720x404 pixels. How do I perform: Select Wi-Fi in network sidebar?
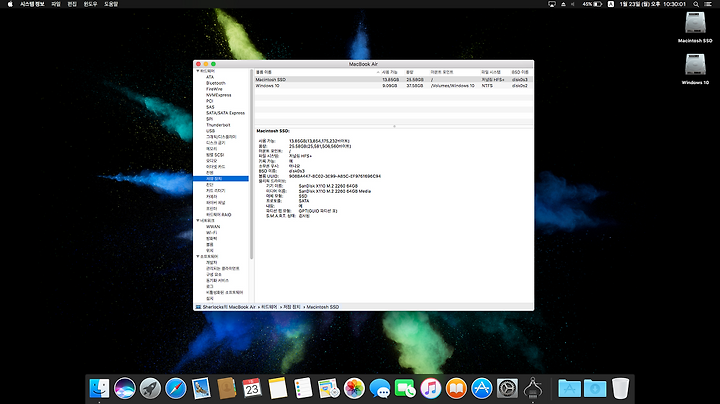pyautogui.click(x=211, y=233)
